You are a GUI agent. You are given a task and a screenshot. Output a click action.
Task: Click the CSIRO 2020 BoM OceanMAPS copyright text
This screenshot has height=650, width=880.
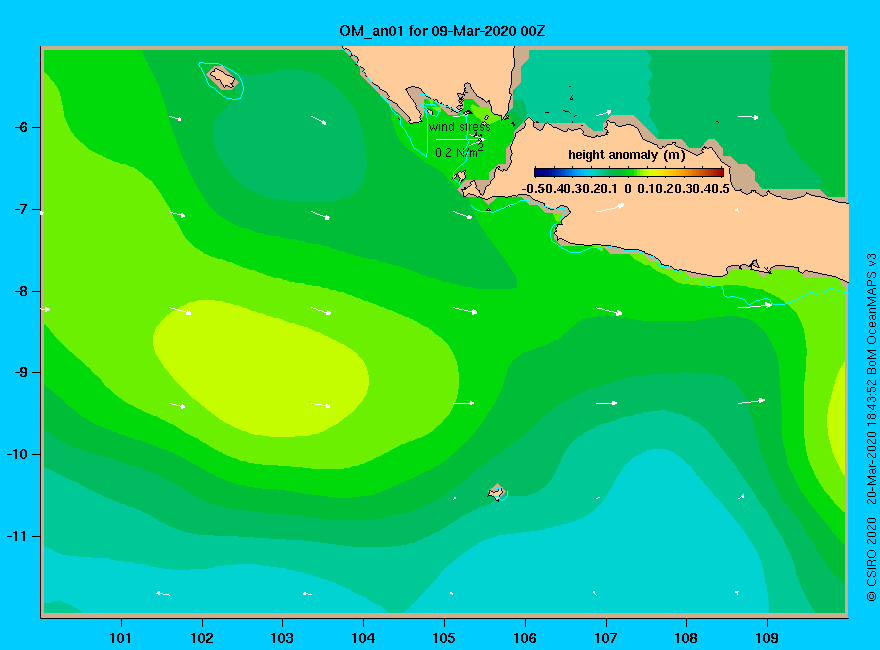pos(871,427)
